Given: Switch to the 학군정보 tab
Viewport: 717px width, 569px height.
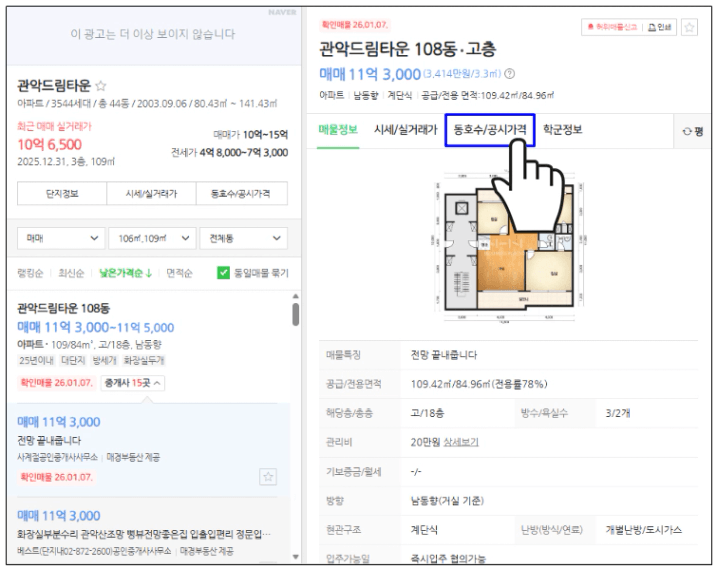Looking at the screenshot, I should coord(562,130).
